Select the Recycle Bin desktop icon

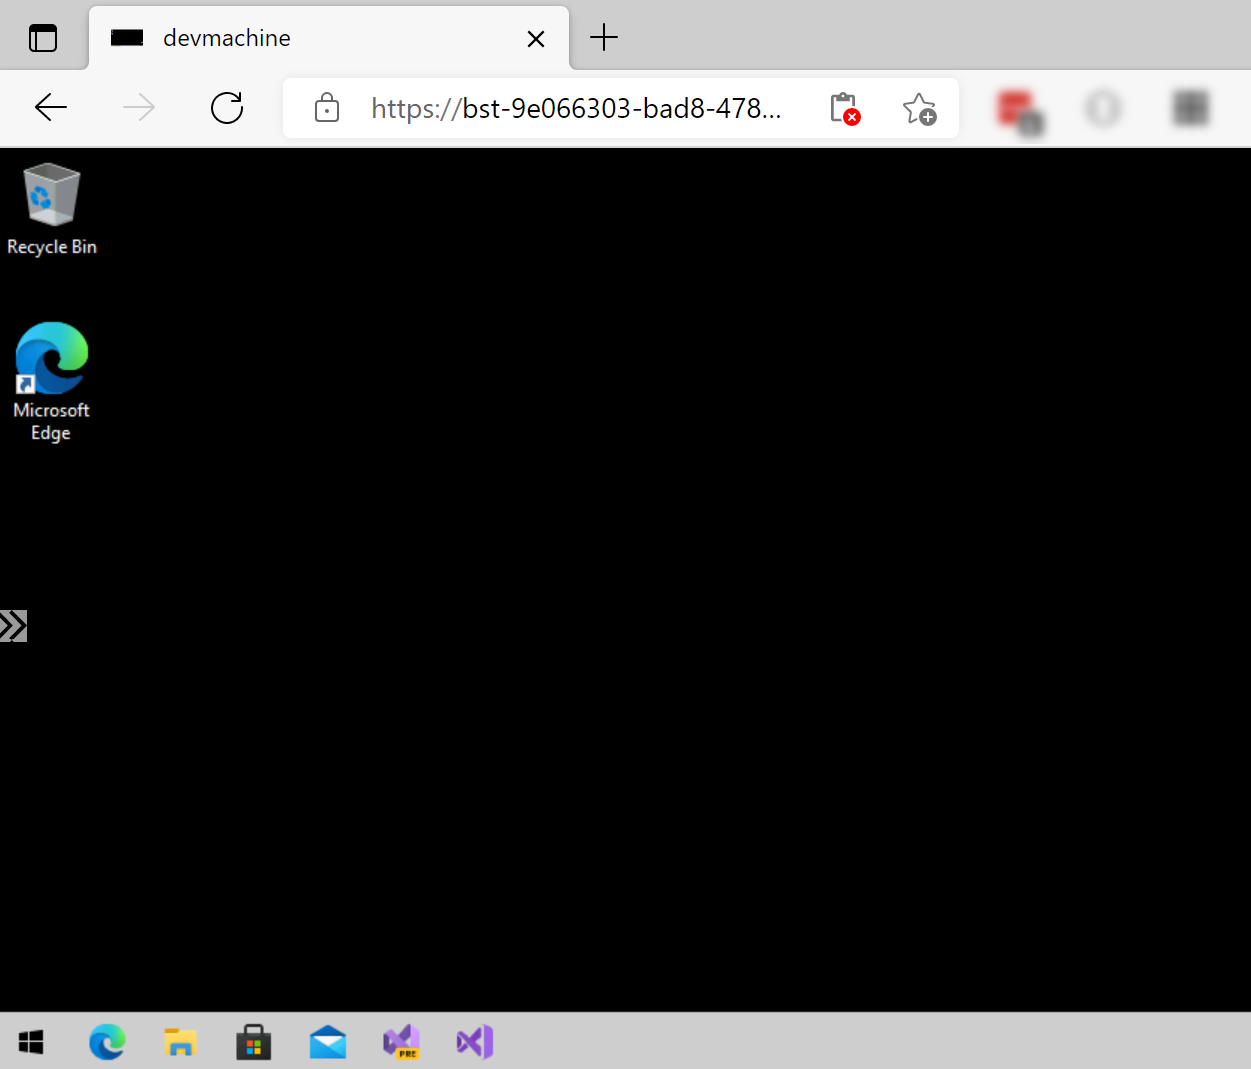click(x=52, y=209)
